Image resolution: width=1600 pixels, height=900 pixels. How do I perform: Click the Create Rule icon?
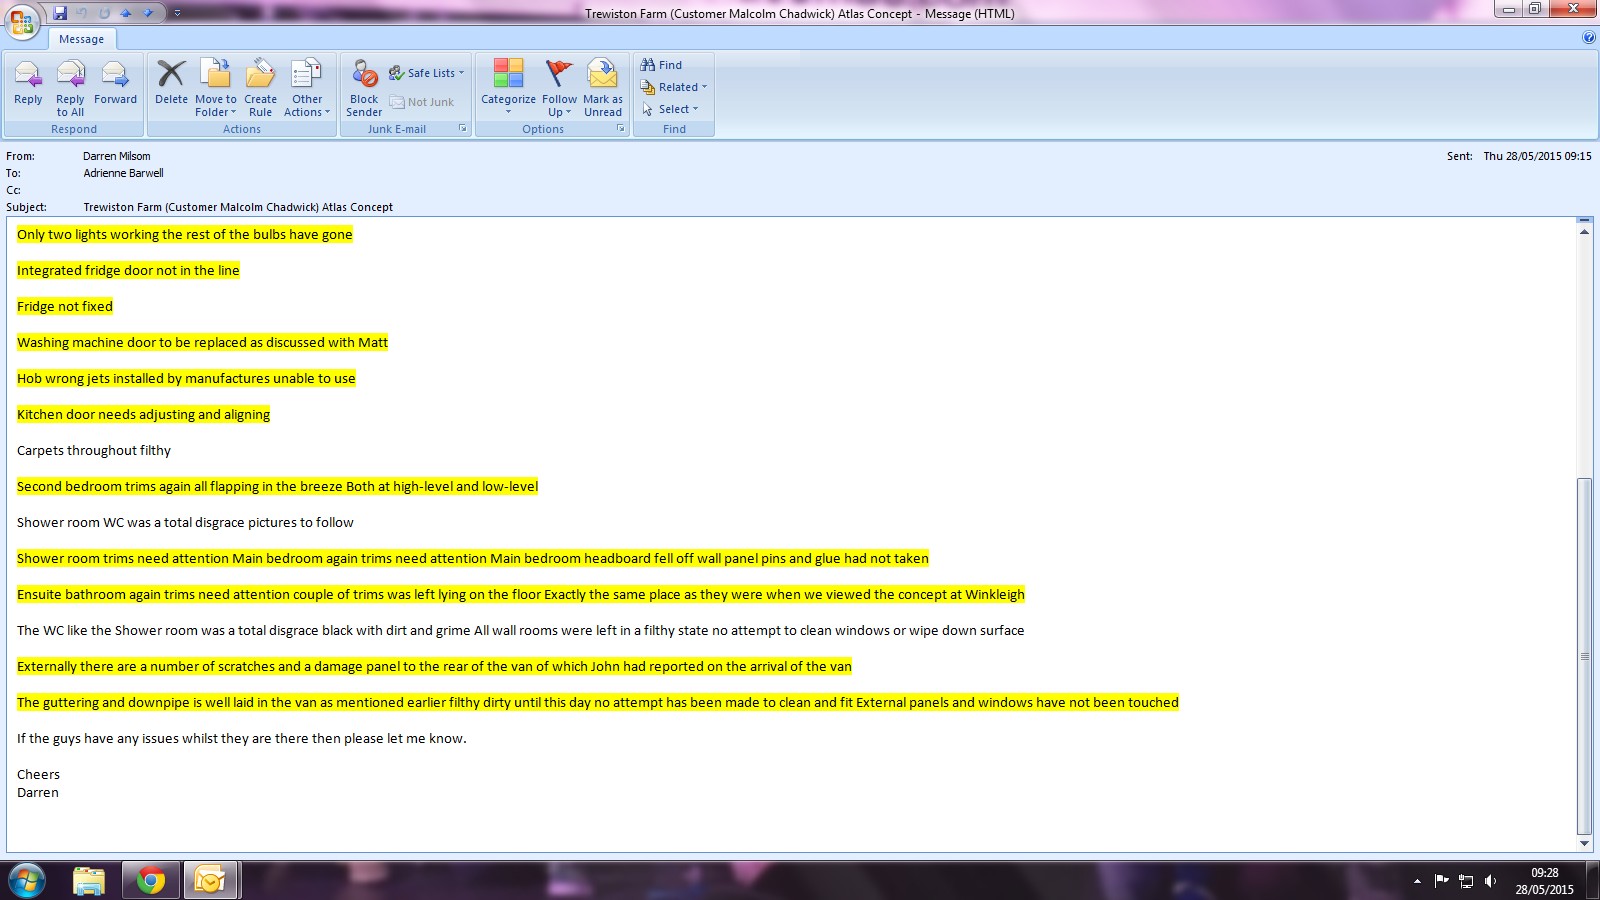260,76
